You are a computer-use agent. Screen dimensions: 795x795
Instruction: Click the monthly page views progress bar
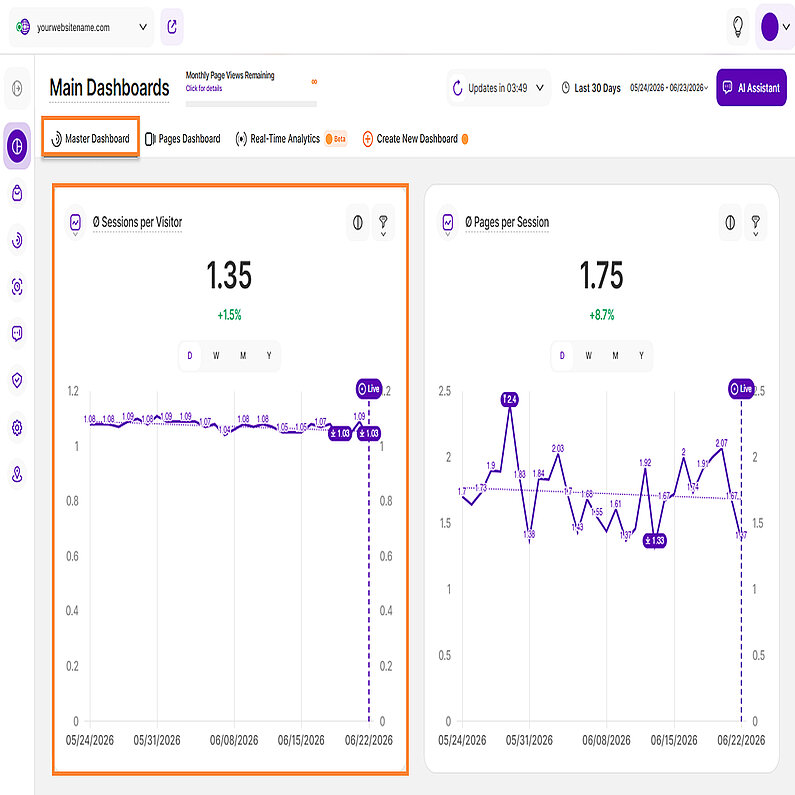[251, 104]
